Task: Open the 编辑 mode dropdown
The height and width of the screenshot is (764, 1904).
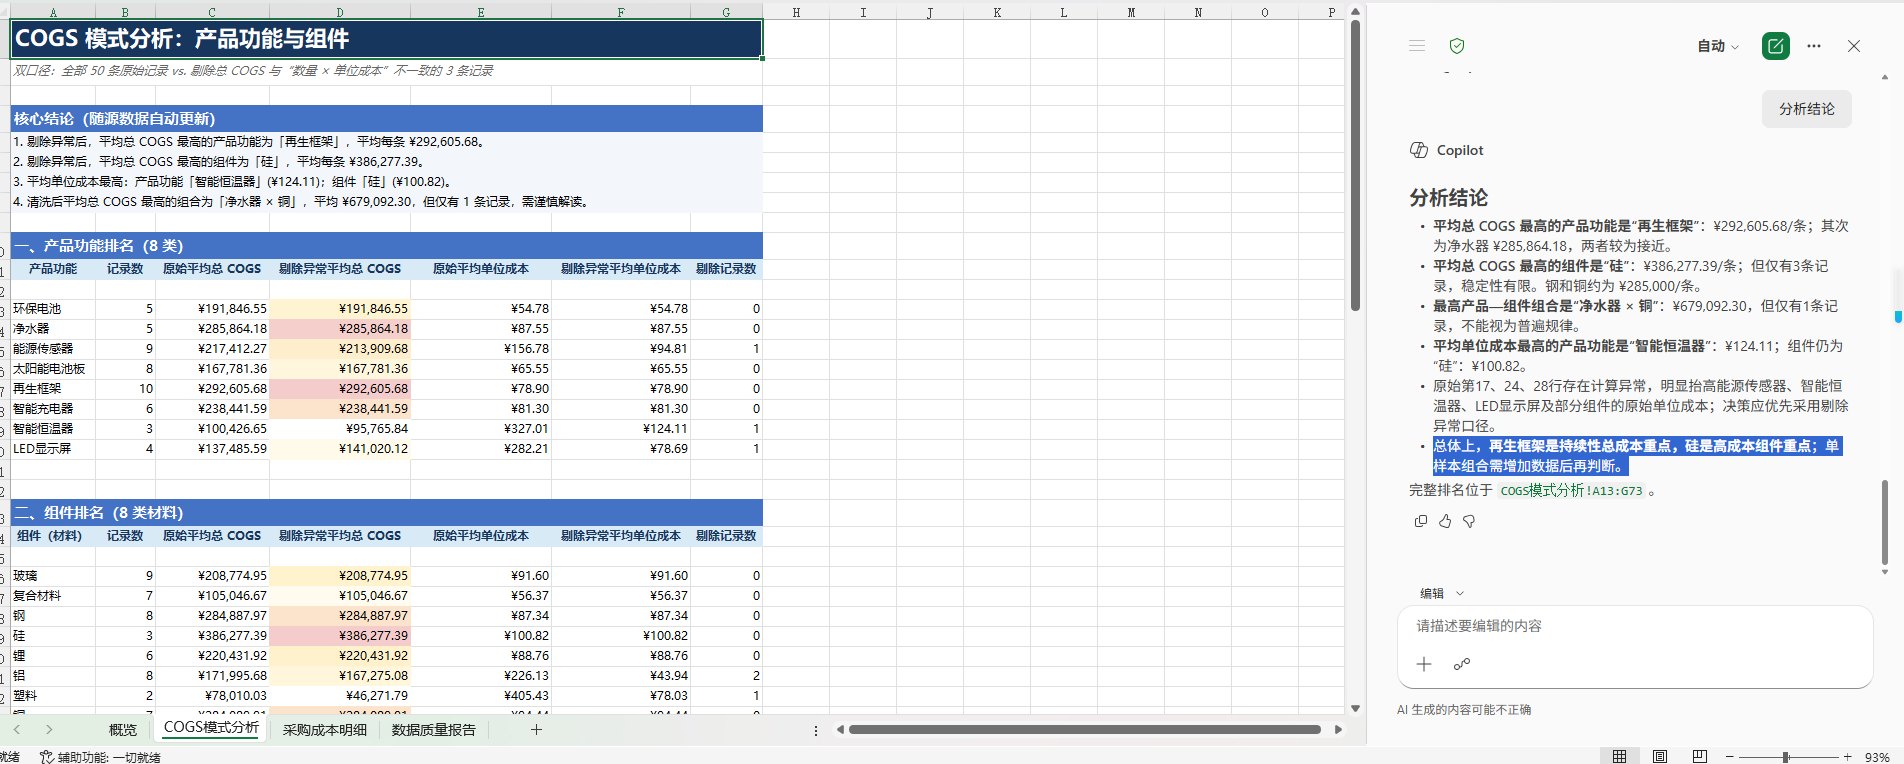Action: 1441,593
